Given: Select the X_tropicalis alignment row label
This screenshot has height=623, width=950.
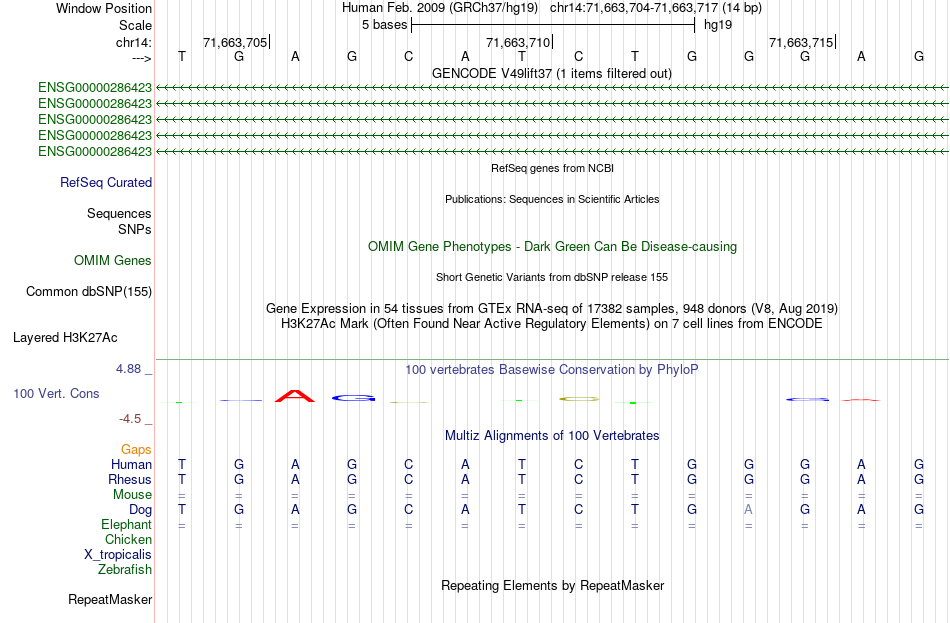Looking at the screenshot, I should (x=118, y=555).
